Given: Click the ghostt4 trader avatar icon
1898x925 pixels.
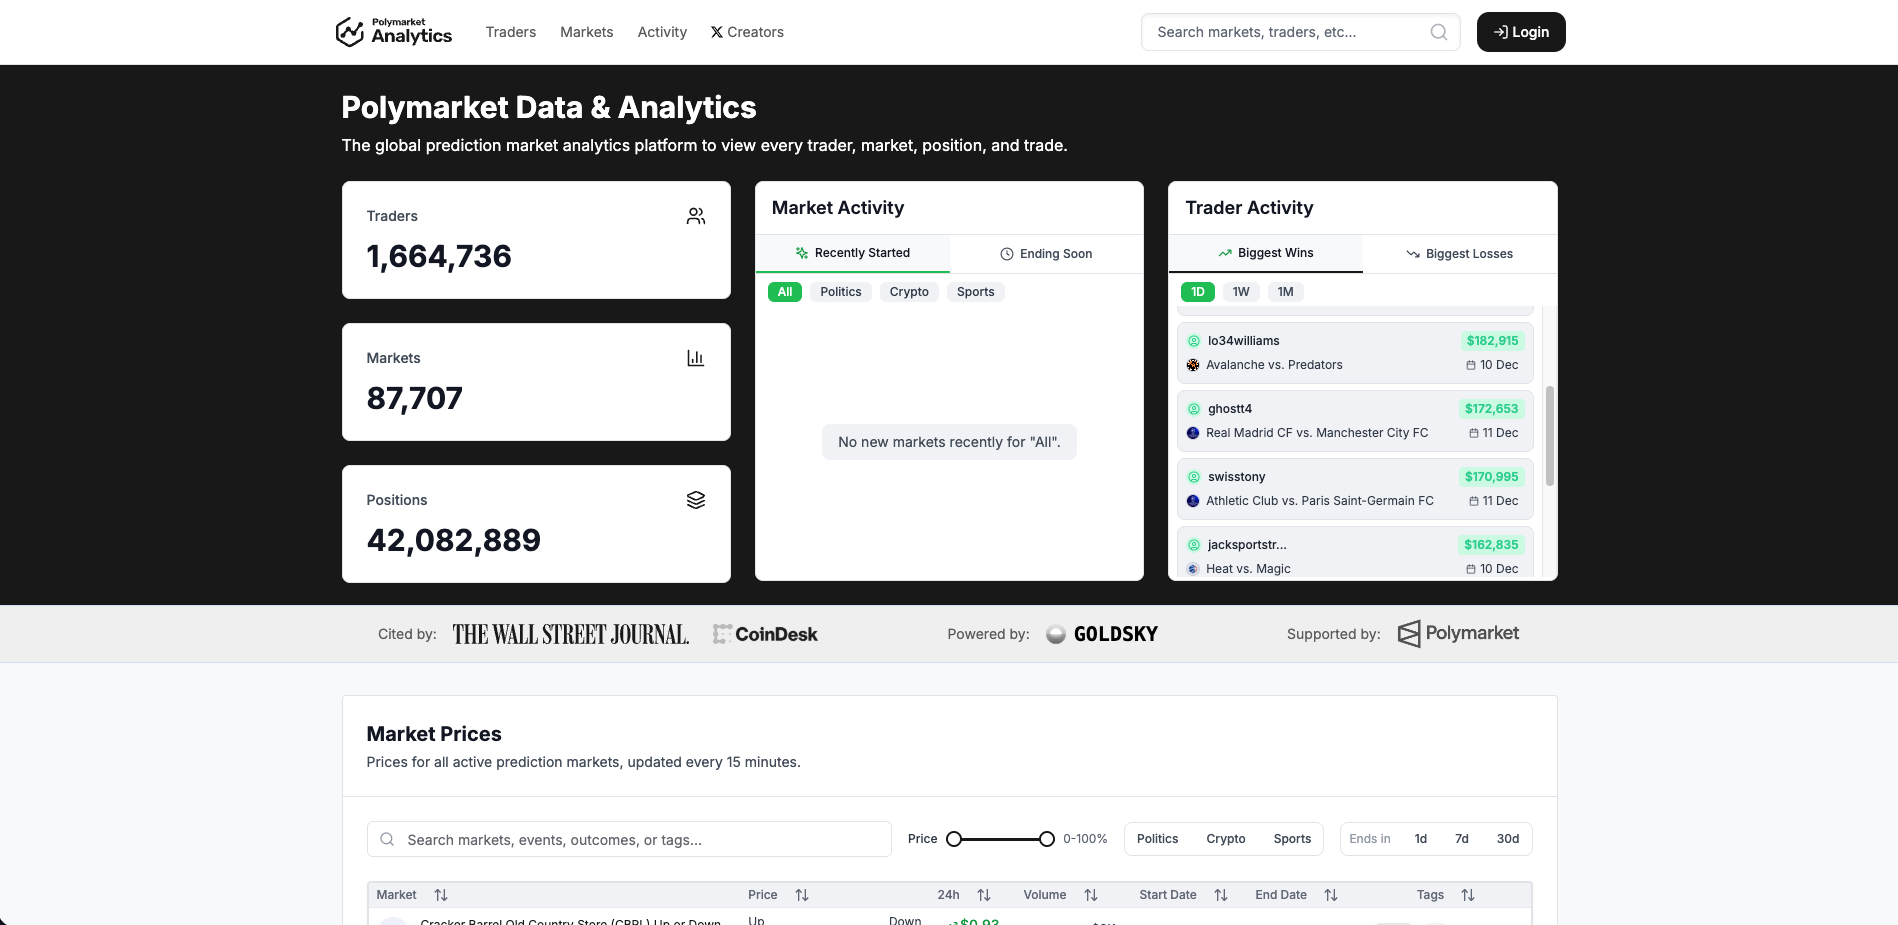Looking at the screenshot, I should click(1194, 409).
